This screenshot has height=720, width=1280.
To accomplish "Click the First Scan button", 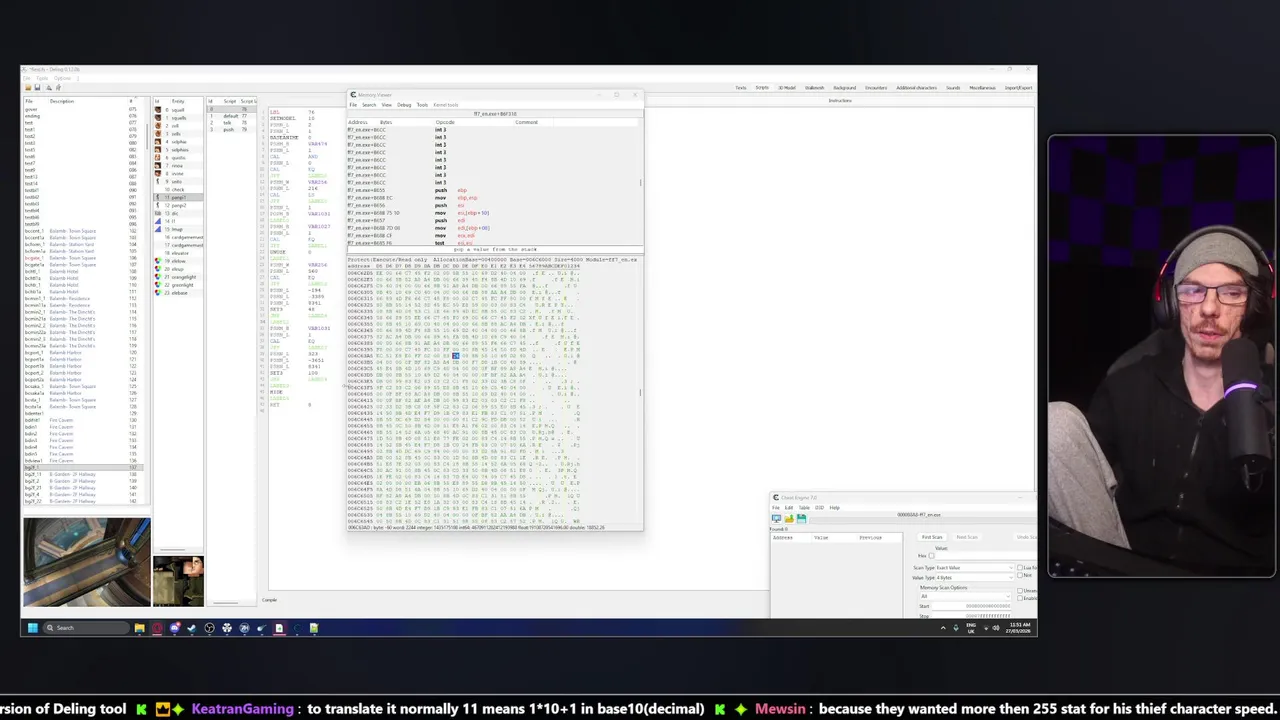I will [x=932, y=537].
